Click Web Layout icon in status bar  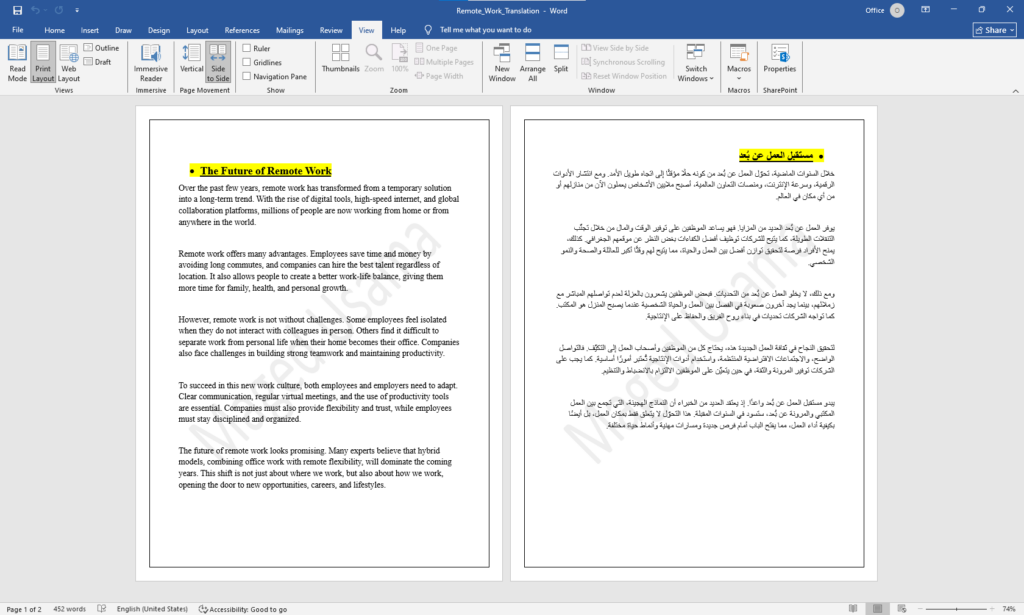pos(902,608)
